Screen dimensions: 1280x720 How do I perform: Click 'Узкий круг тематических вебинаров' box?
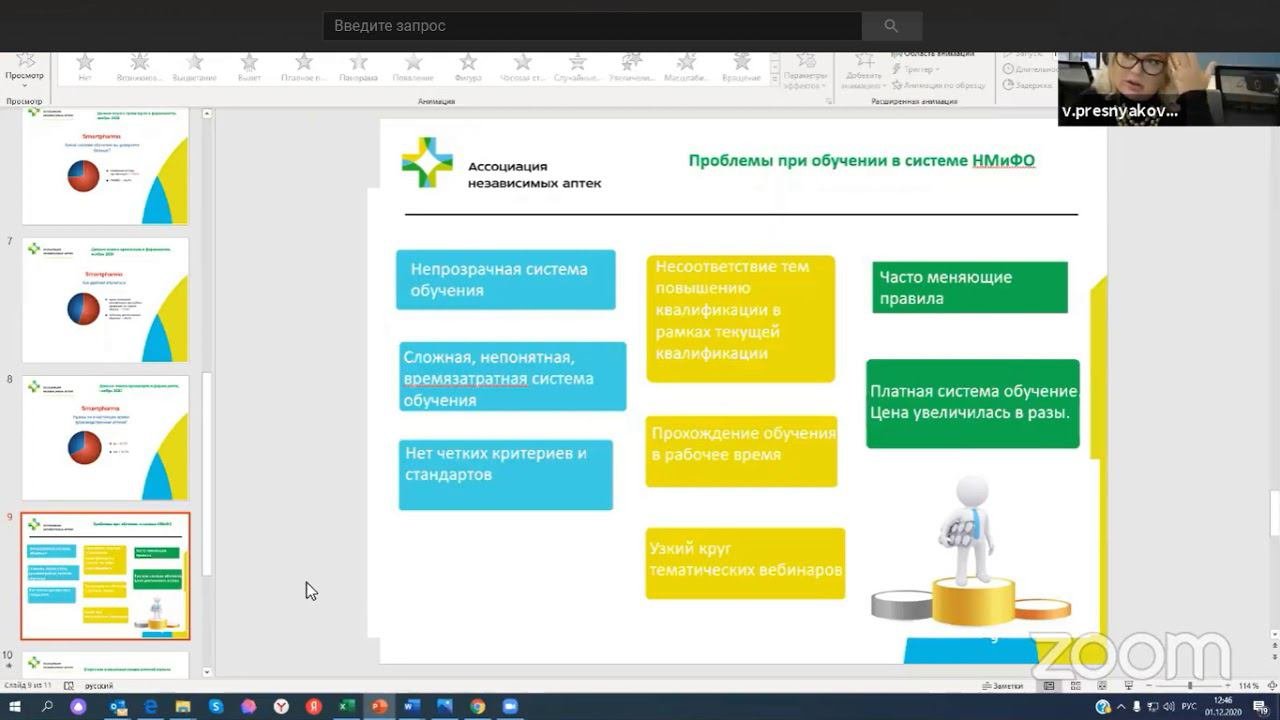(x=745, y=563)
